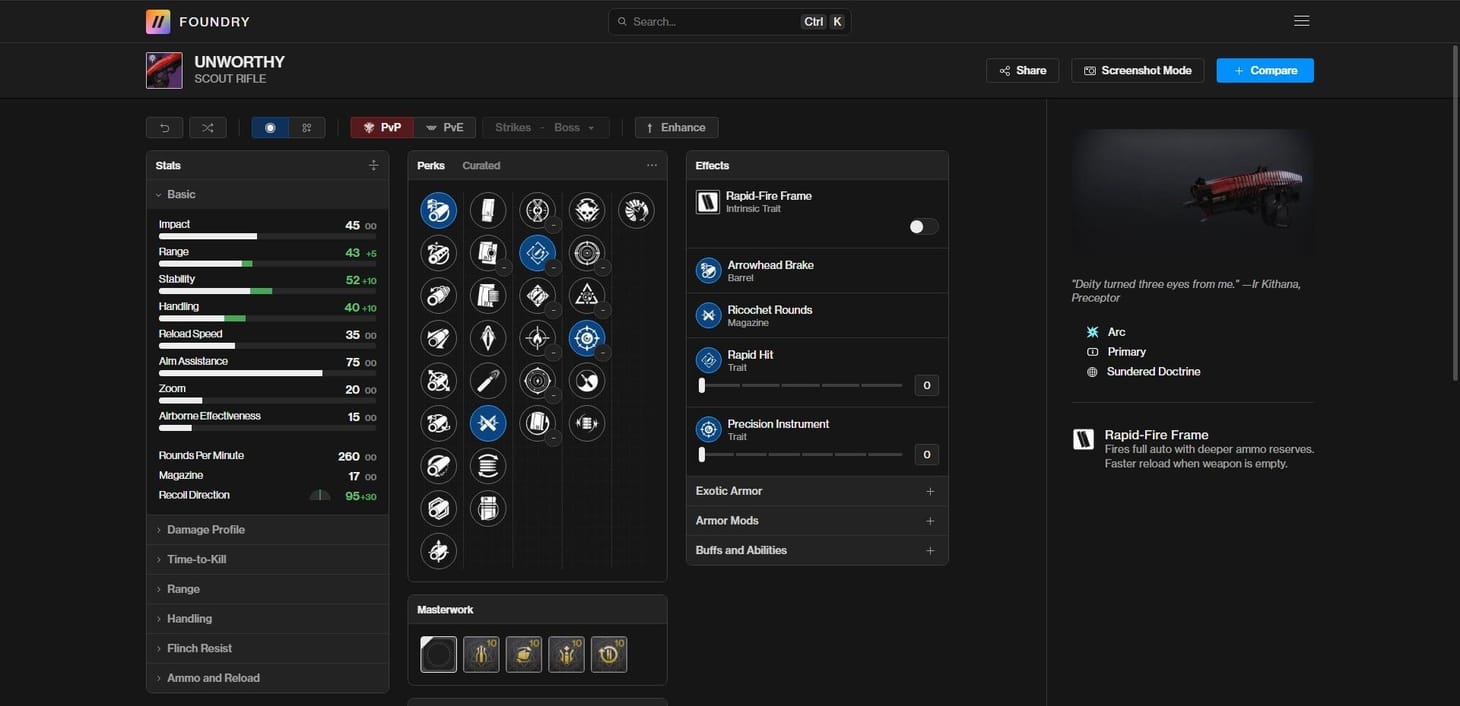Image resolution: width=1460 pixels, height=706 pixels.
Task: Click the Precision Instrument stack slider
Action: (800, 452)
